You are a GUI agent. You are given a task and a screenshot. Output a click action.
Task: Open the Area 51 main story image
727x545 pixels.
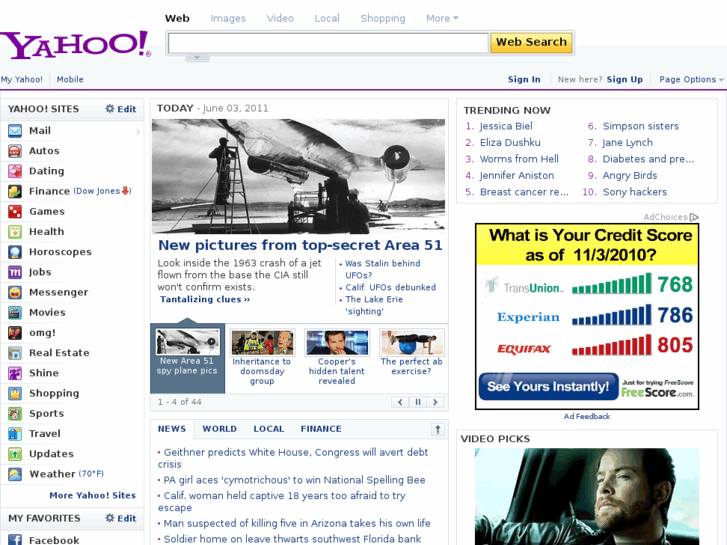click(x=298, y=176)
